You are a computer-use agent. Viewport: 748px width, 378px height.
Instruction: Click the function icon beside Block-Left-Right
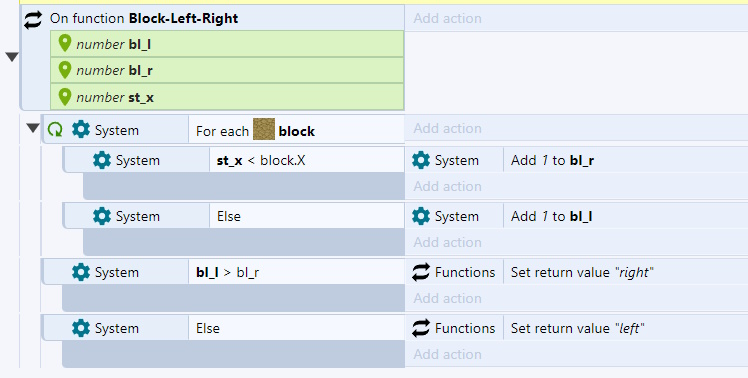point(33,19)
